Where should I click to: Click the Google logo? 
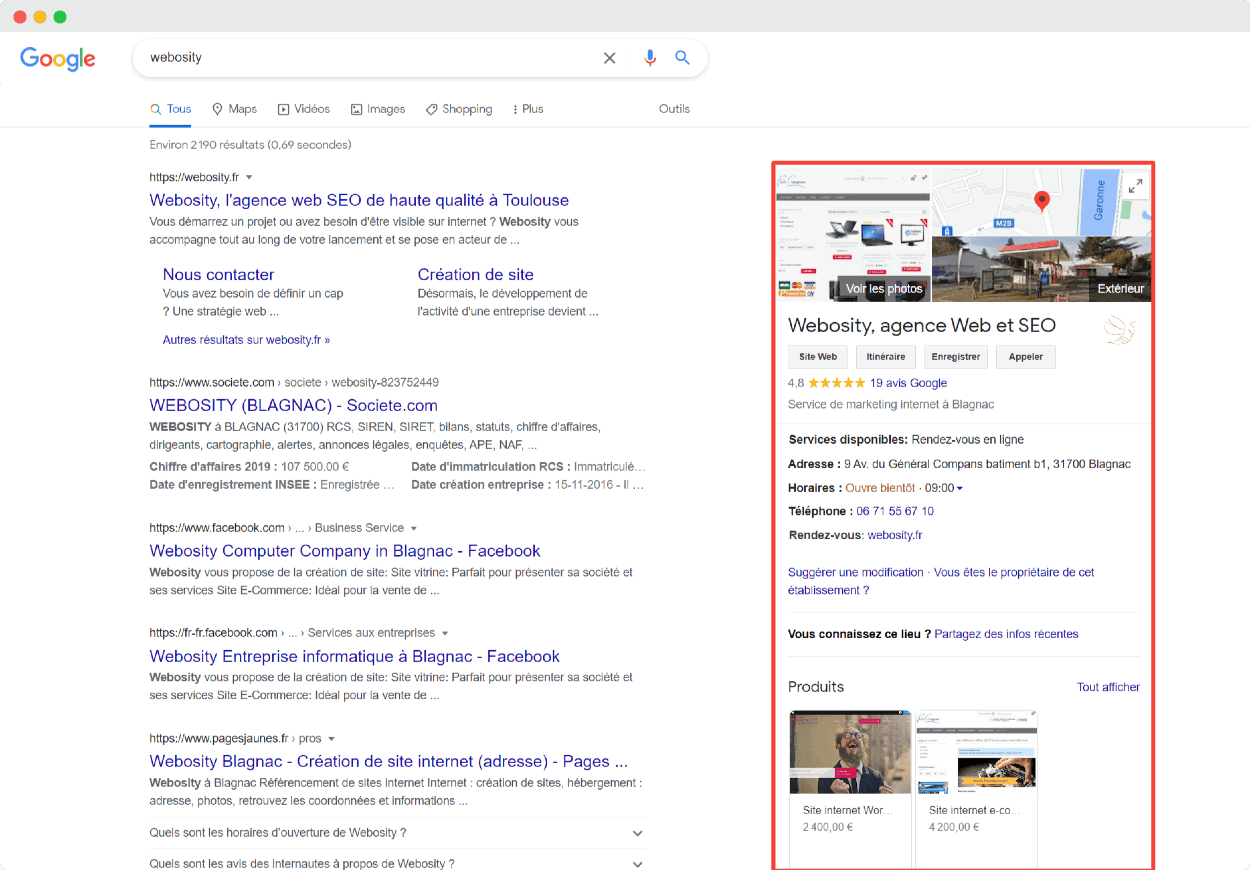(x=58, y=58)
